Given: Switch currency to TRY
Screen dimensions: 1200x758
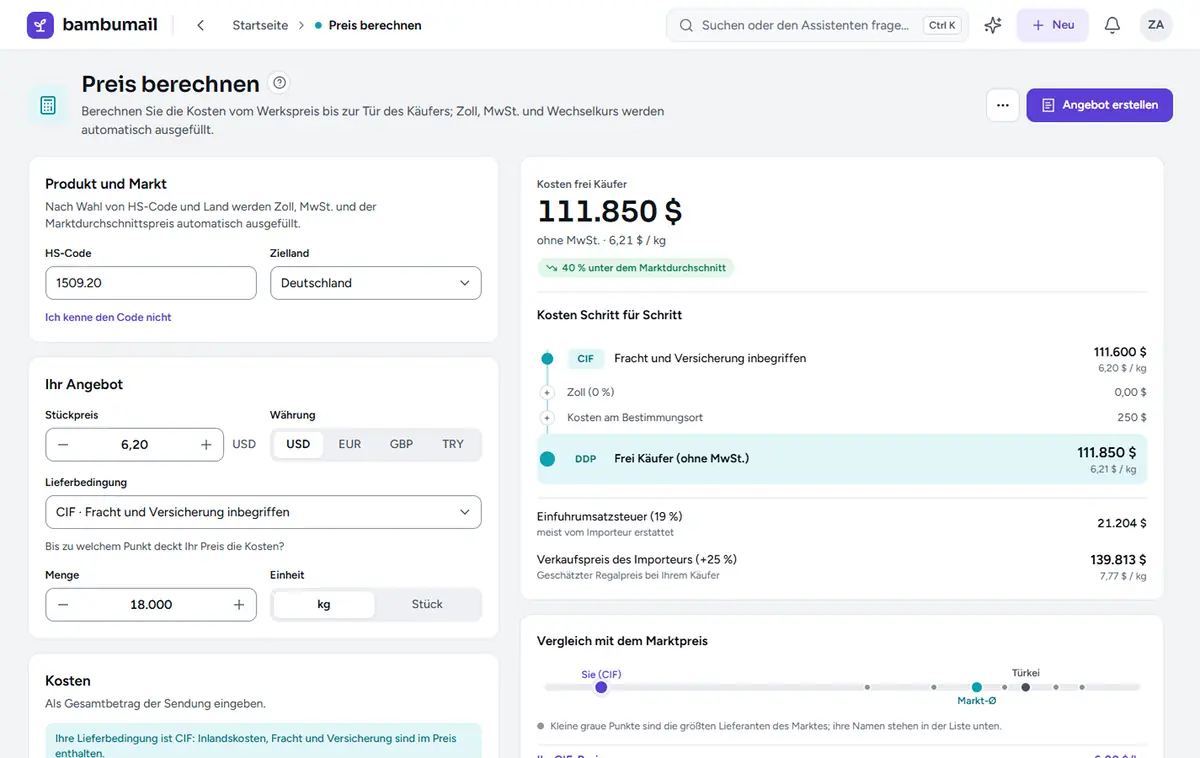Looking at the screenshot, I should (453, 445).
